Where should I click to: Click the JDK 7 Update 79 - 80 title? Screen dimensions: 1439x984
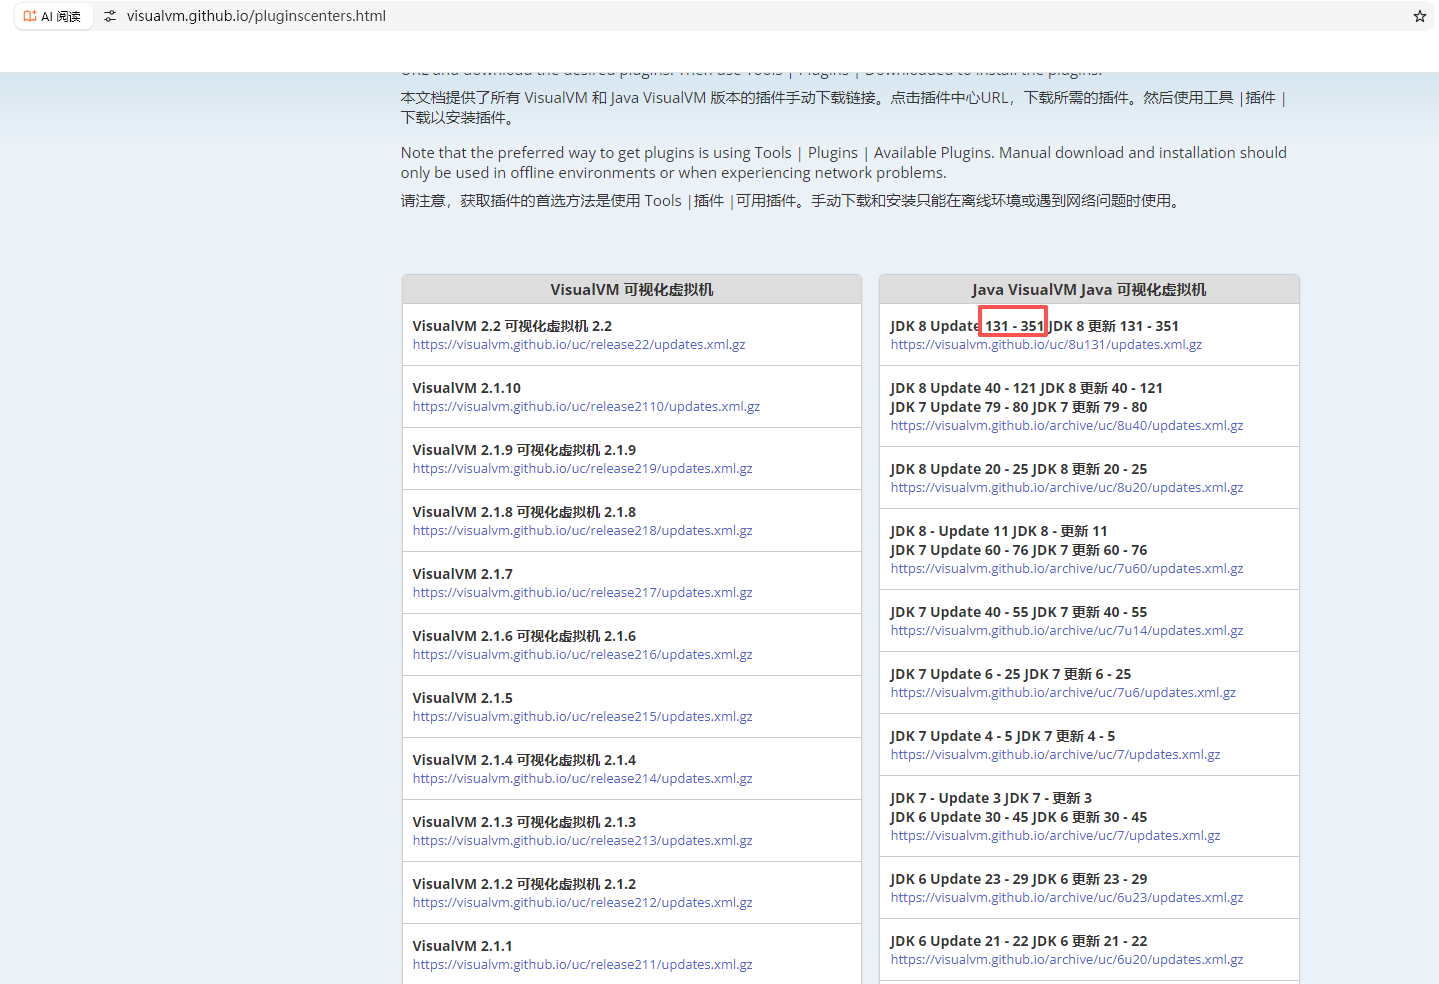coord(1018,407)
